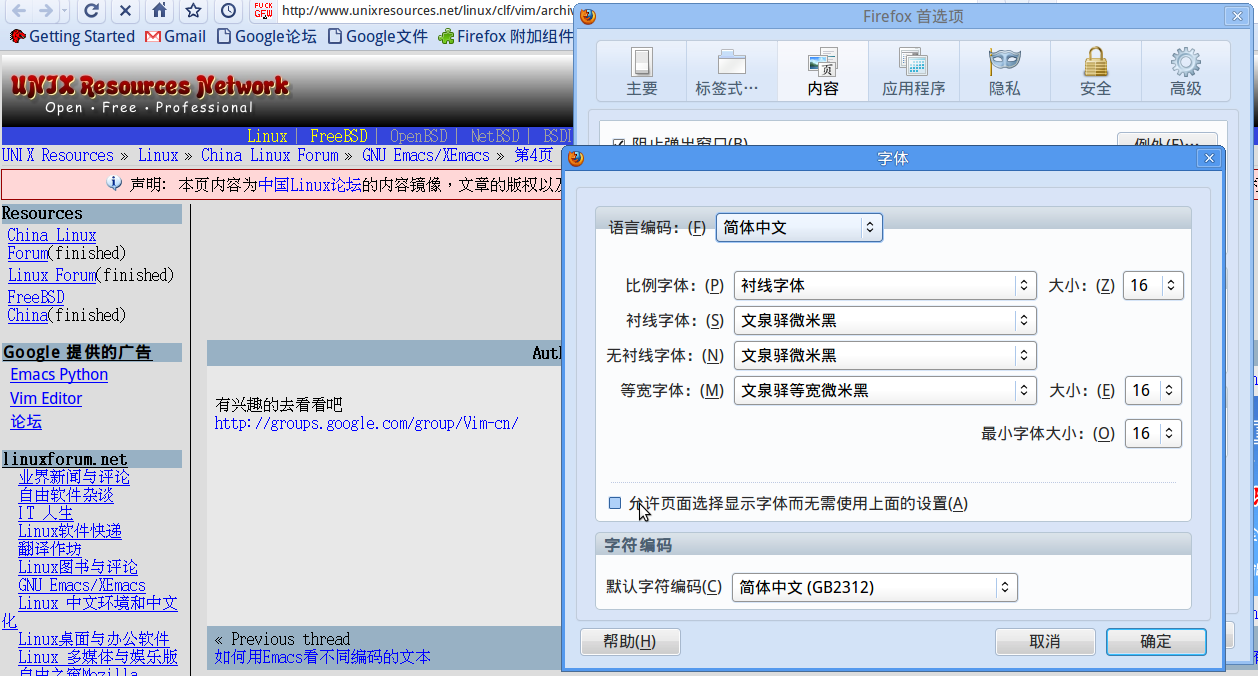The image size is (1258, 676).
Task: Open the 论坛 ad link
Action: tap(26, 422)
